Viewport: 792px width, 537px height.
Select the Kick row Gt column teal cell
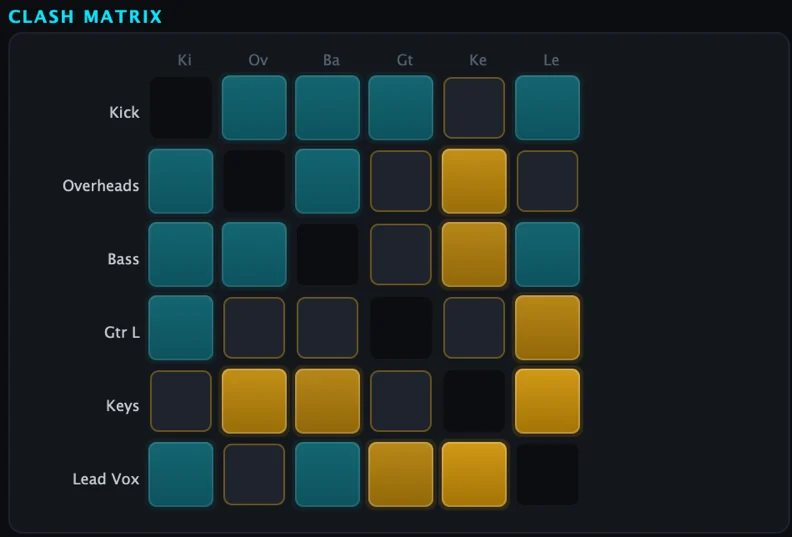(x=401, y=108)
